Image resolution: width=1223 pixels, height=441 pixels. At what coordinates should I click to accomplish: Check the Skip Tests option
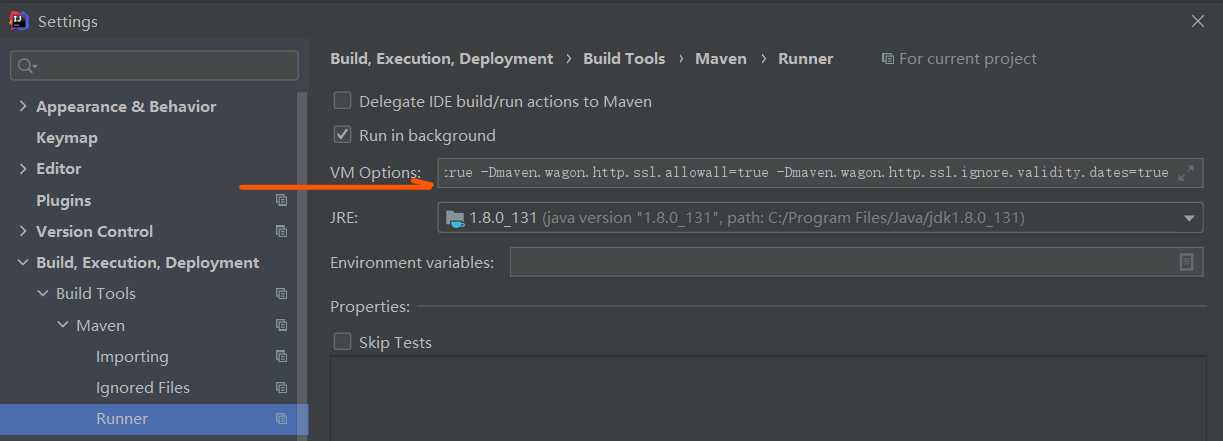tap(342, 342)
